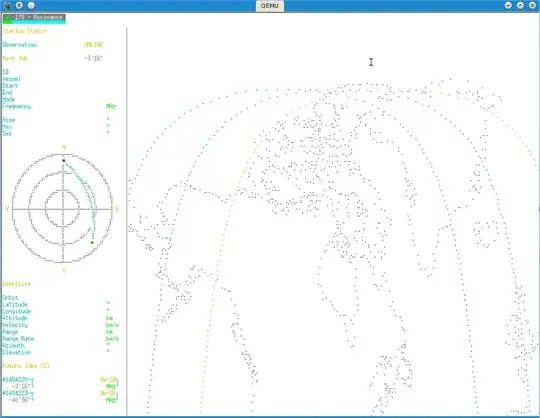Image resolution: width=540 pixels, height=418 pixels.
Task: Click the MHz unit beside Frequency
Action: click(x=111, y=106)
